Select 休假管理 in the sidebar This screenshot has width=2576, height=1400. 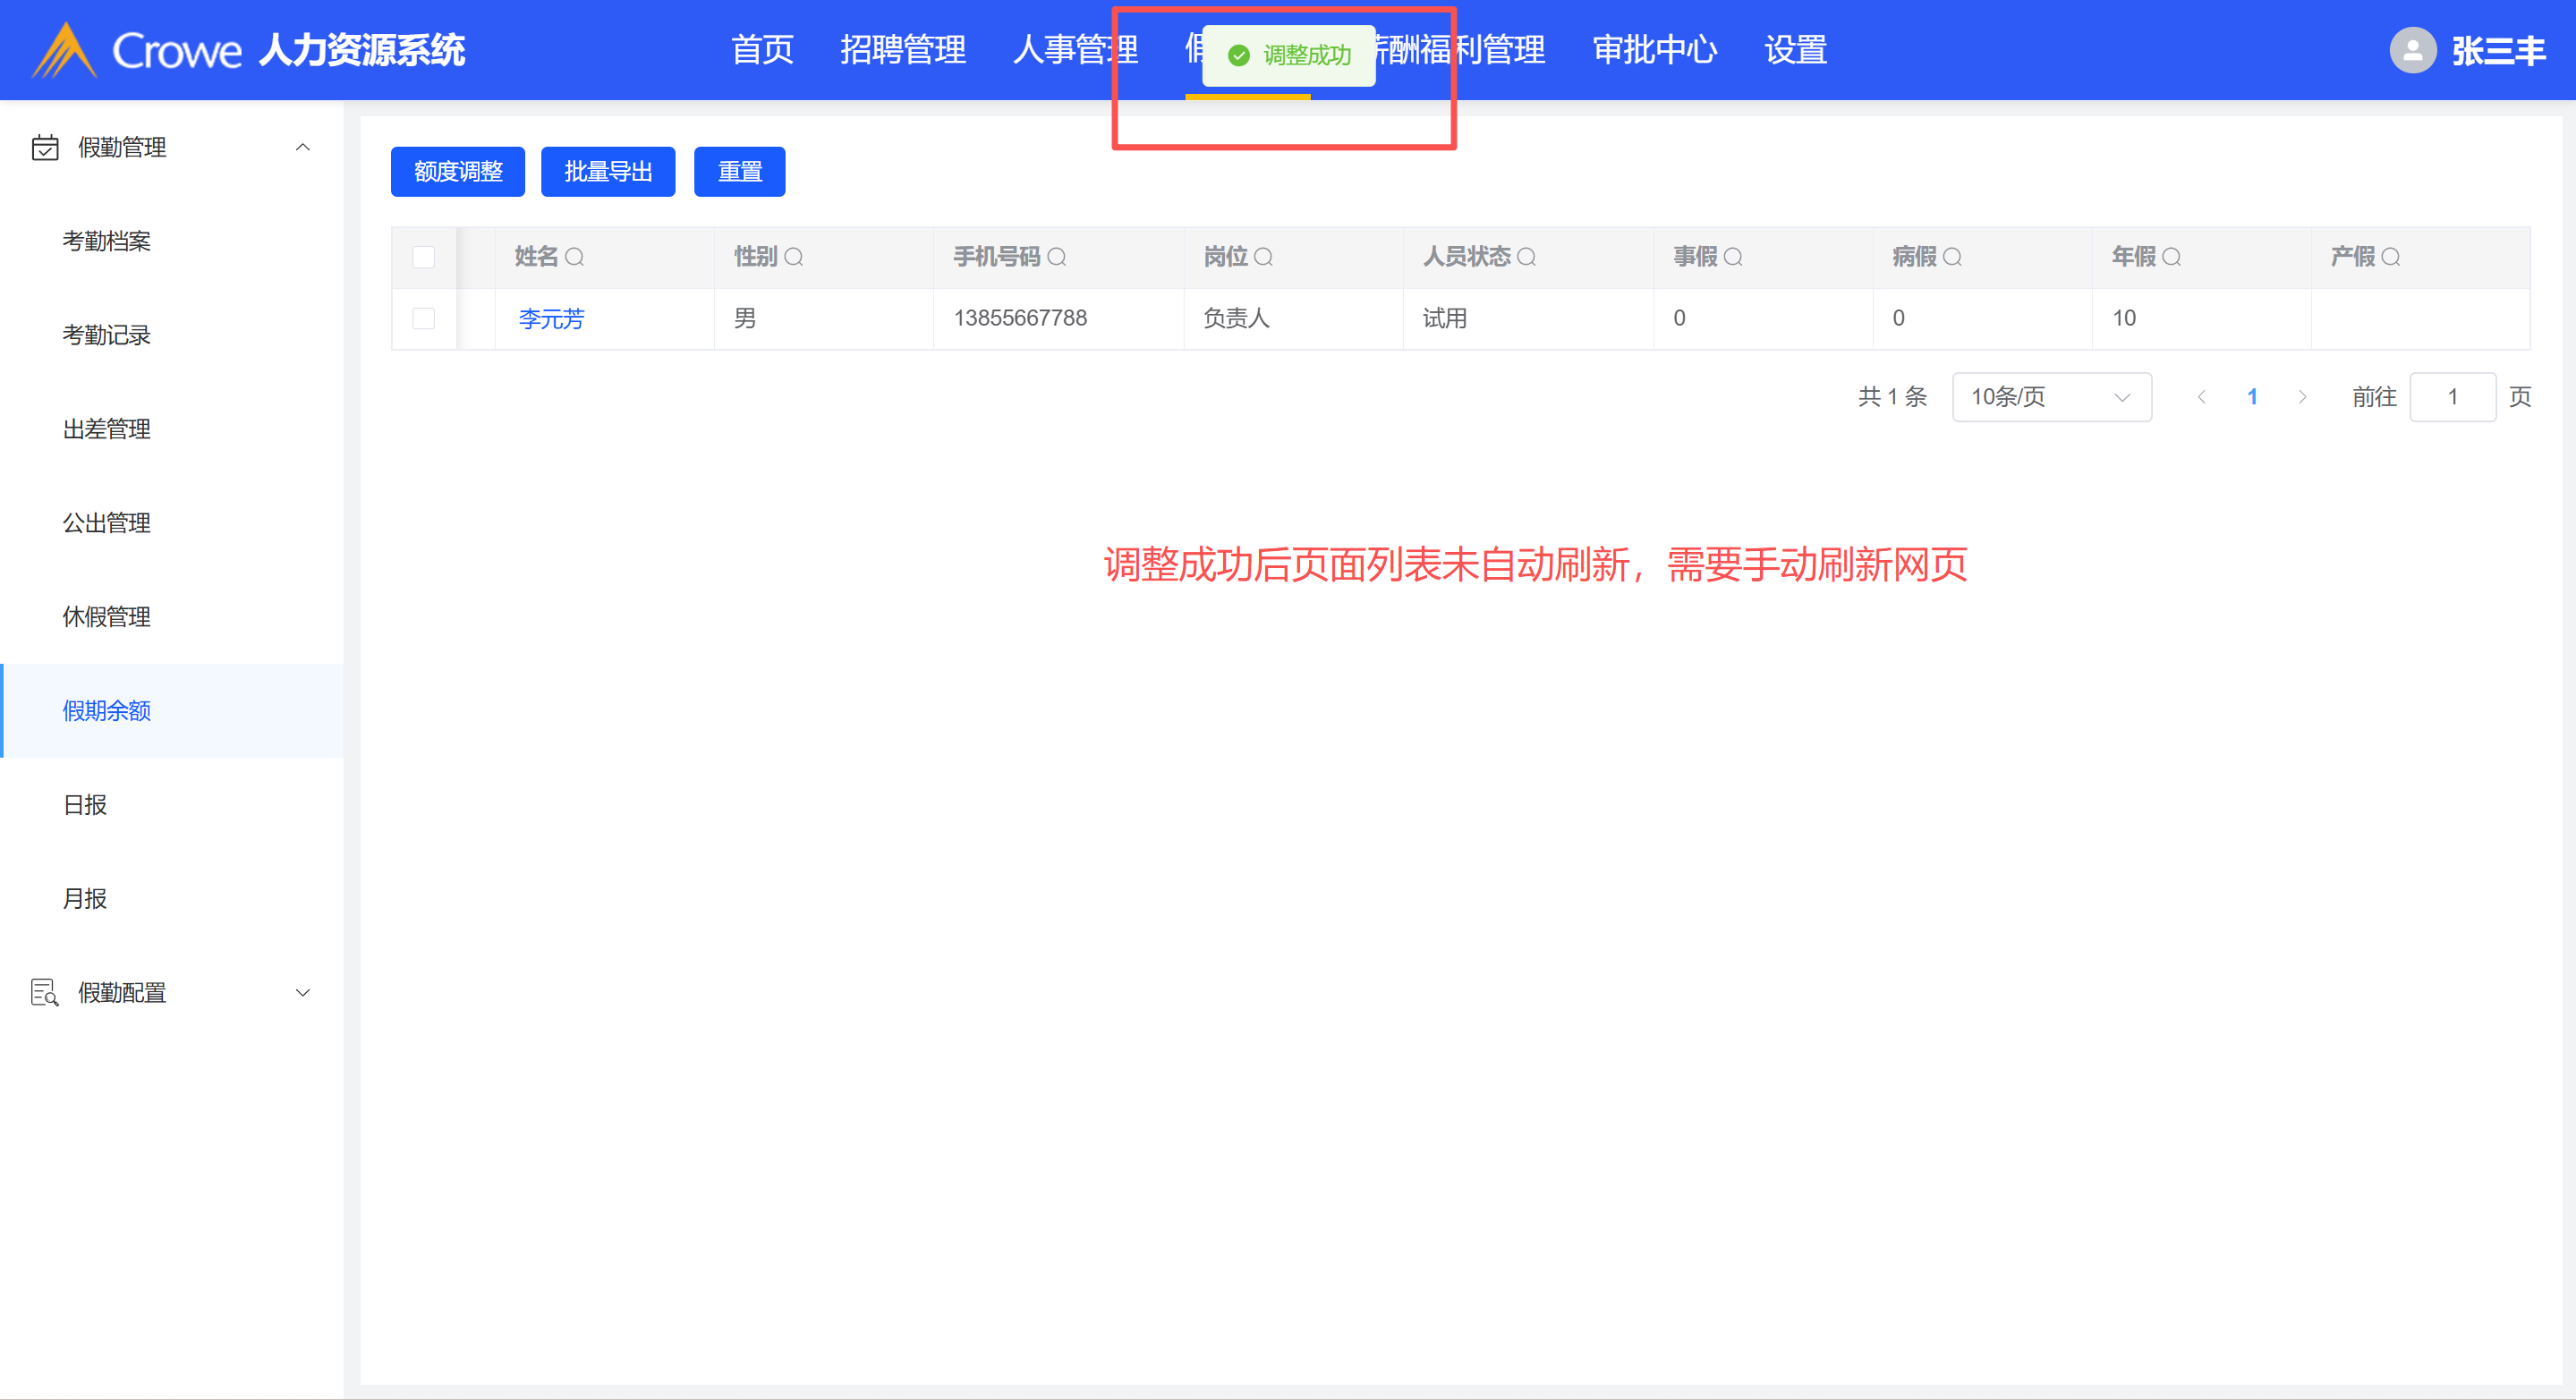(107, 616)
